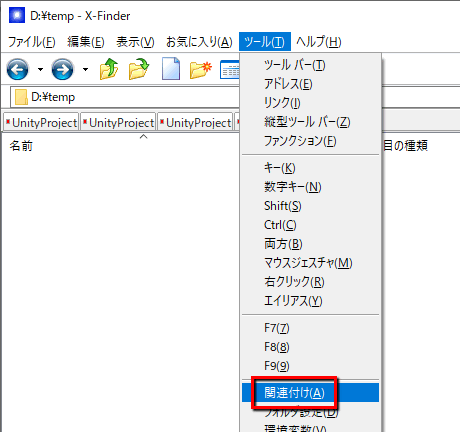This screenshot has width=460, height=432.
Task: Click the Forward arrow toolbar icon
Action: [62, 69]
